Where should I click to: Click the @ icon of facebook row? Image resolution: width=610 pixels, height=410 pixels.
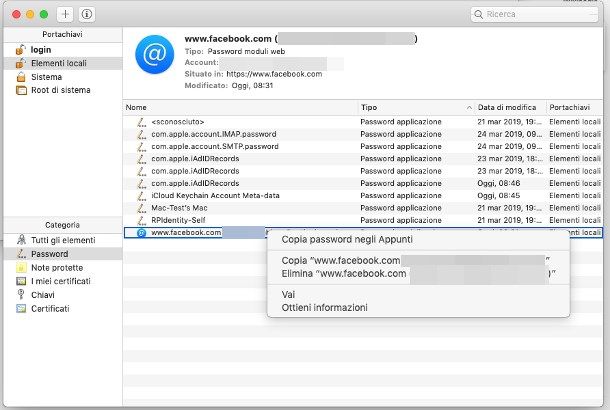pos(142,233)
